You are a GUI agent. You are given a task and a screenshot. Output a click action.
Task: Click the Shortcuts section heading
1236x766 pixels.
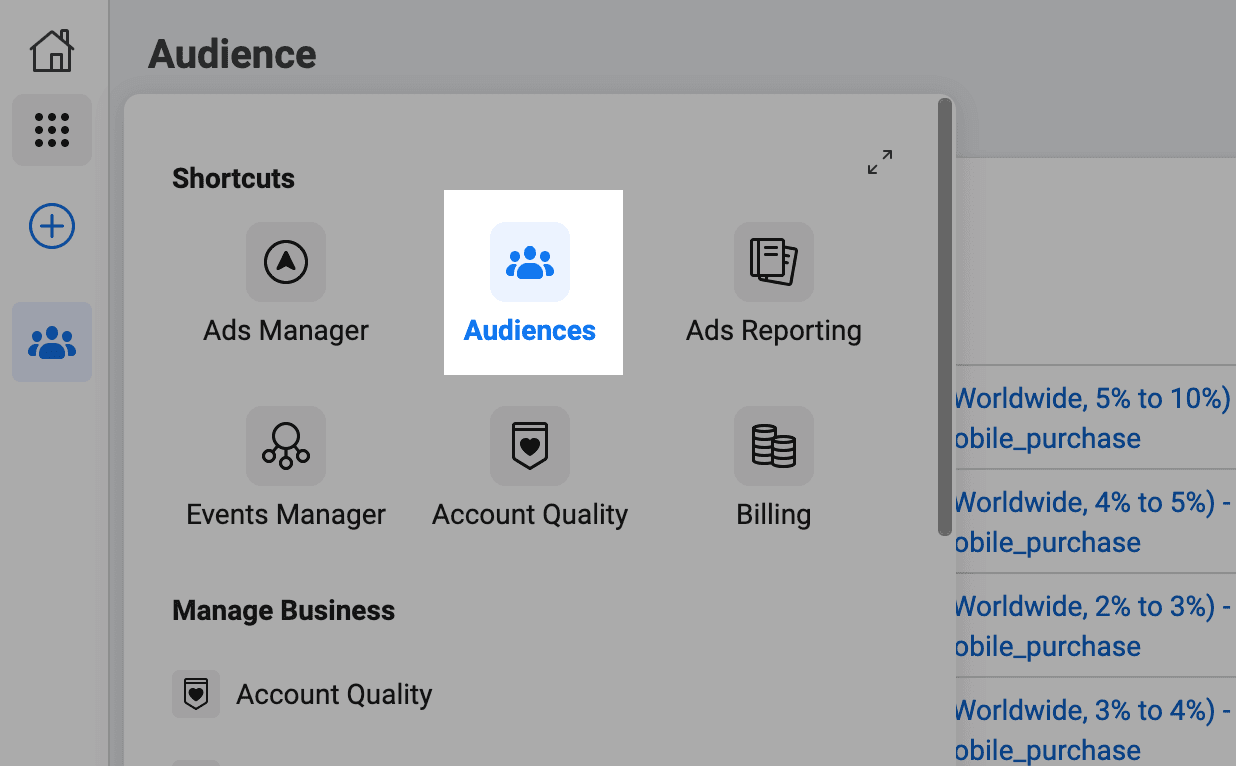point(233,178)
